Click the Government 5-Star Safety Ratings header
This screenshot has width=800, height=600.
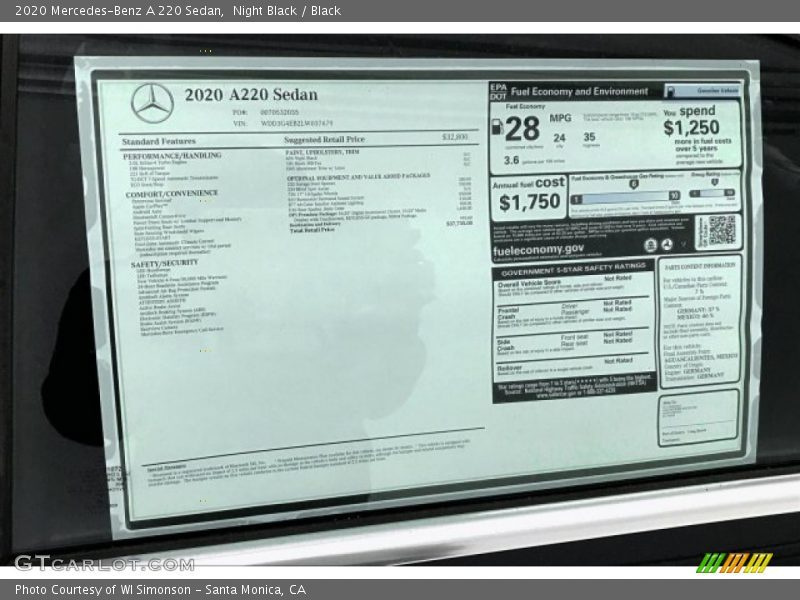click(x=573, y=270)
